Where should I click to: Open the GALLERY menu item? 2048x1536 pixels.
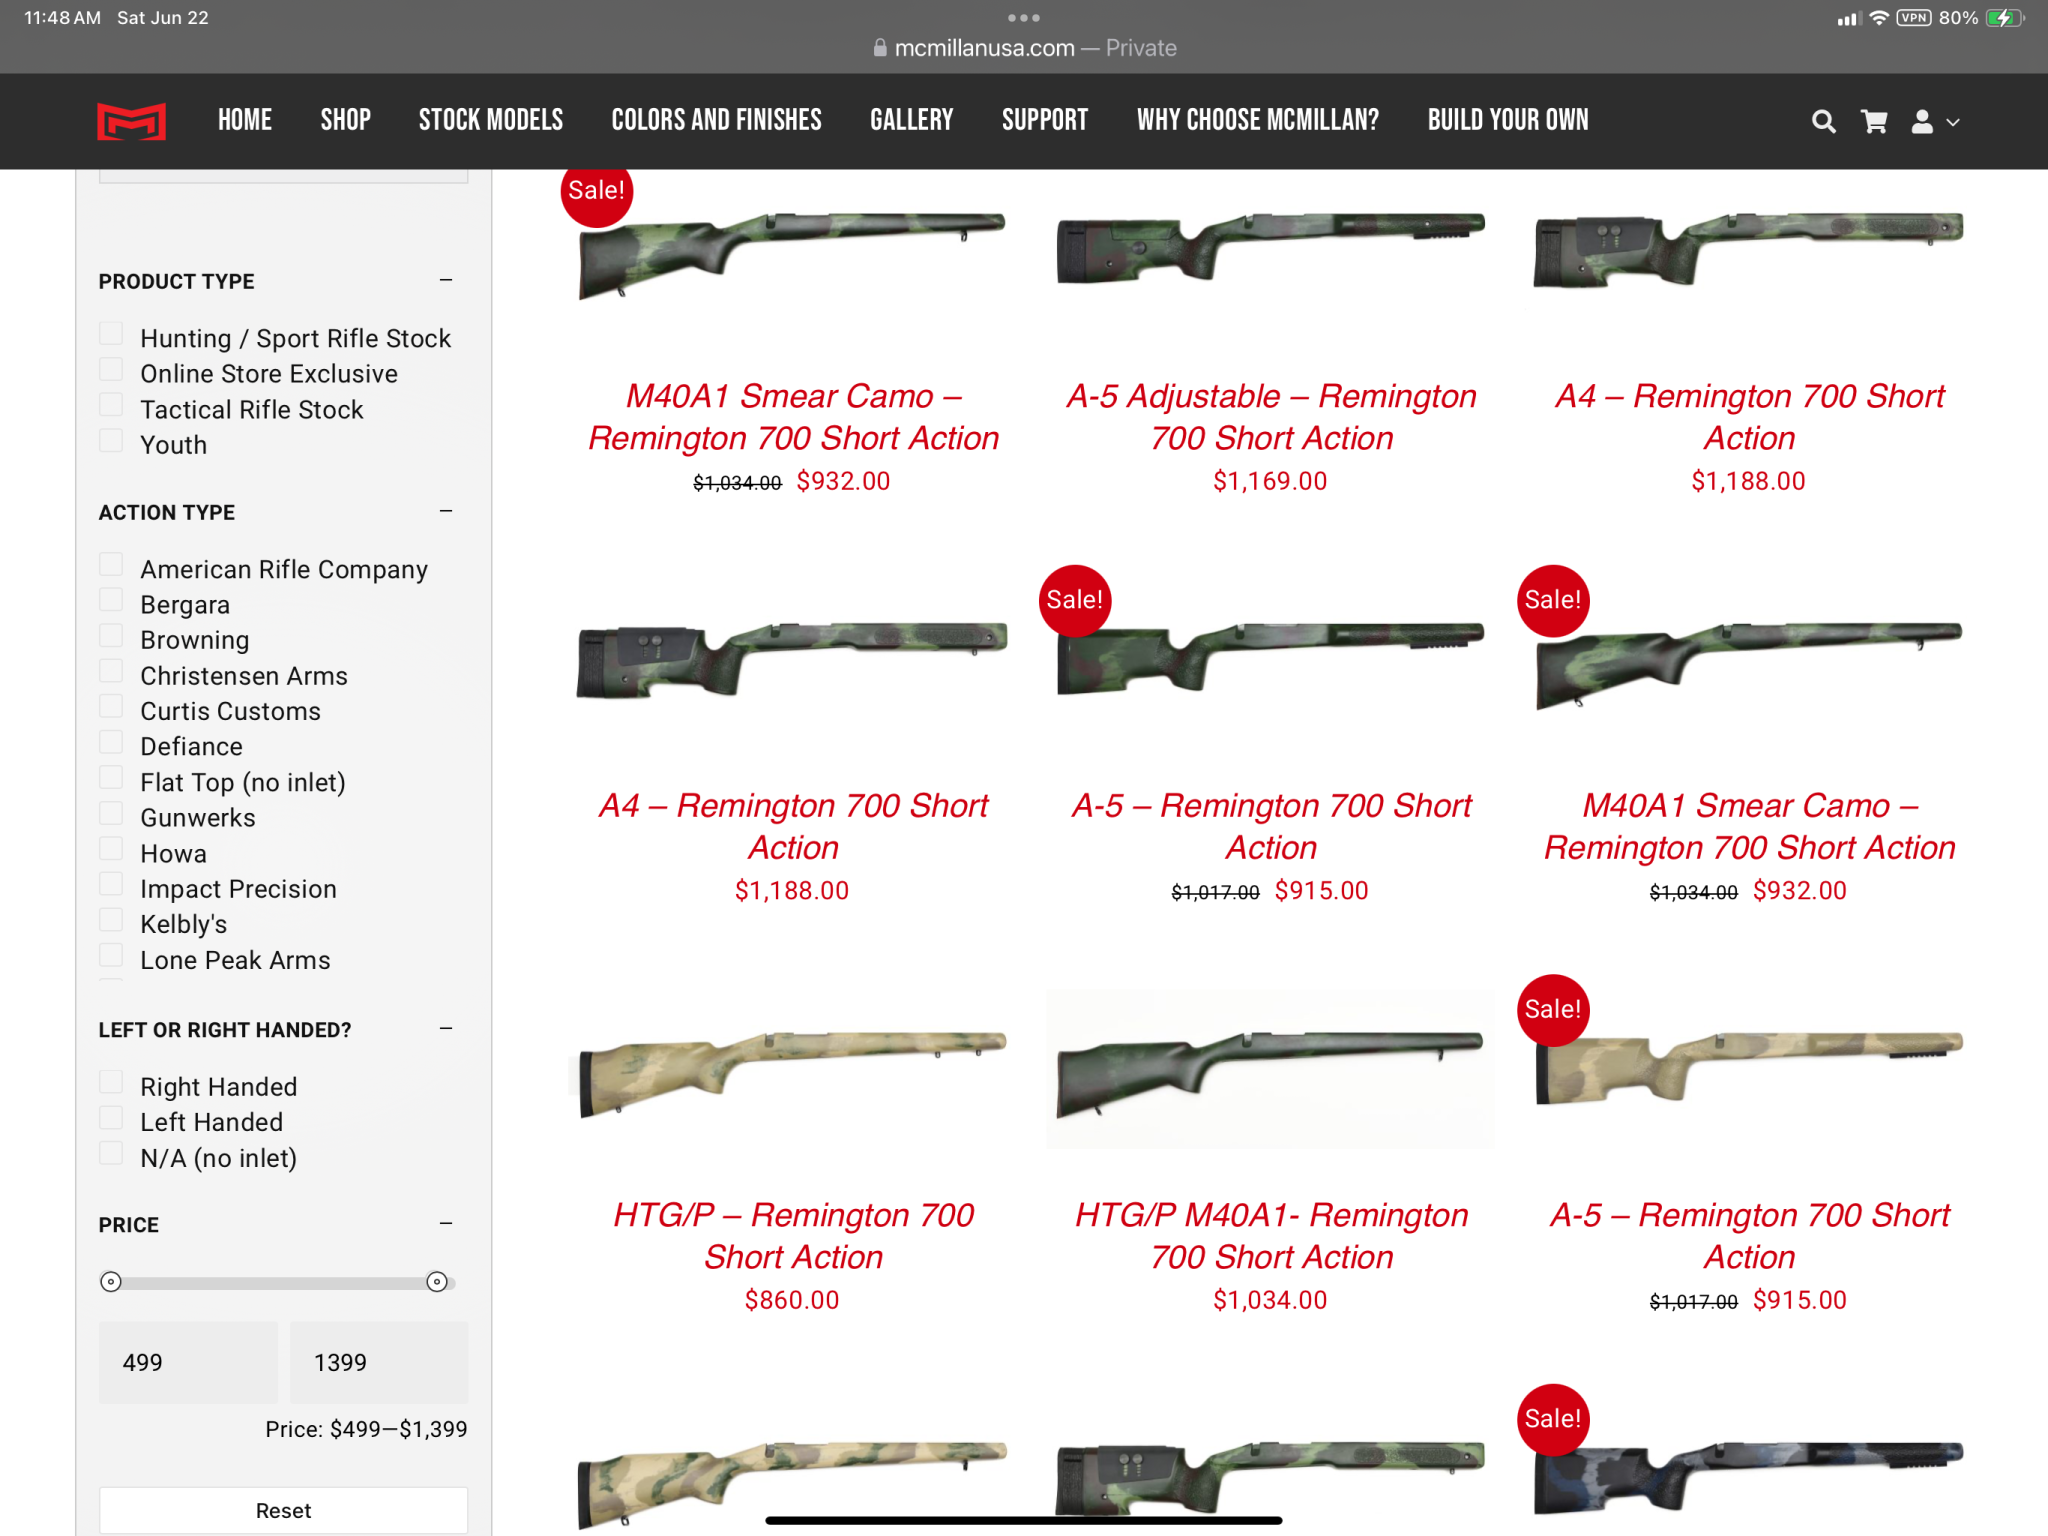[x=911, y=121]
